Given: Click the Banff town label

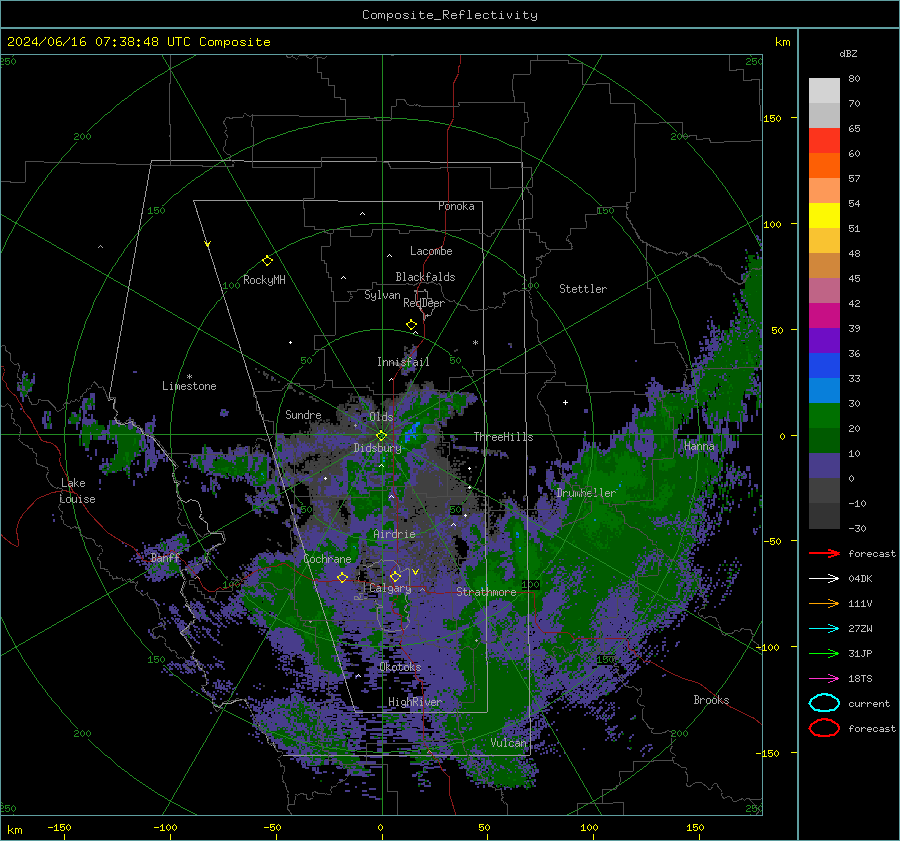Looking at the screenshot, I should [165, 558].
